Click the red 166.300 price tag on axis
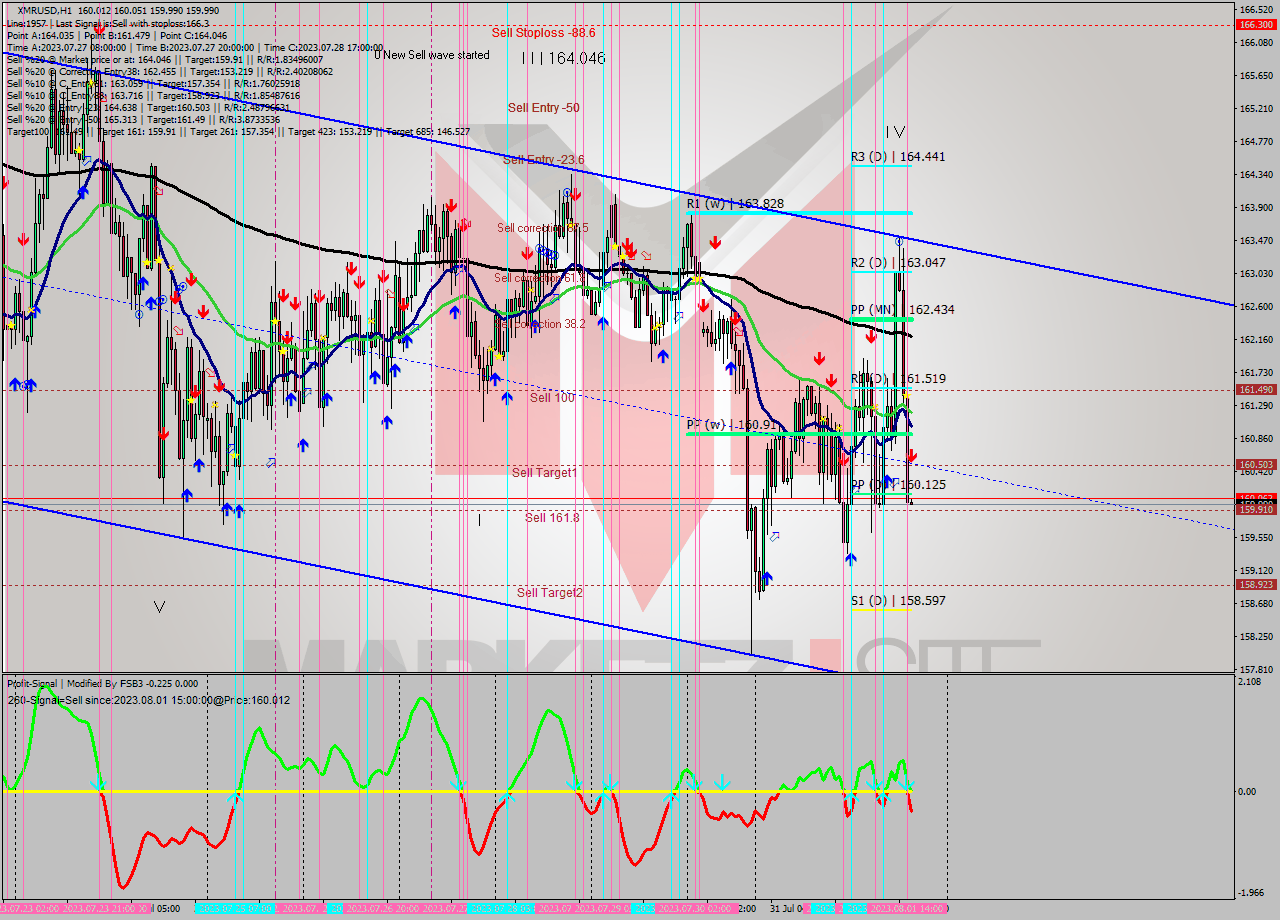 point(1255,24)
